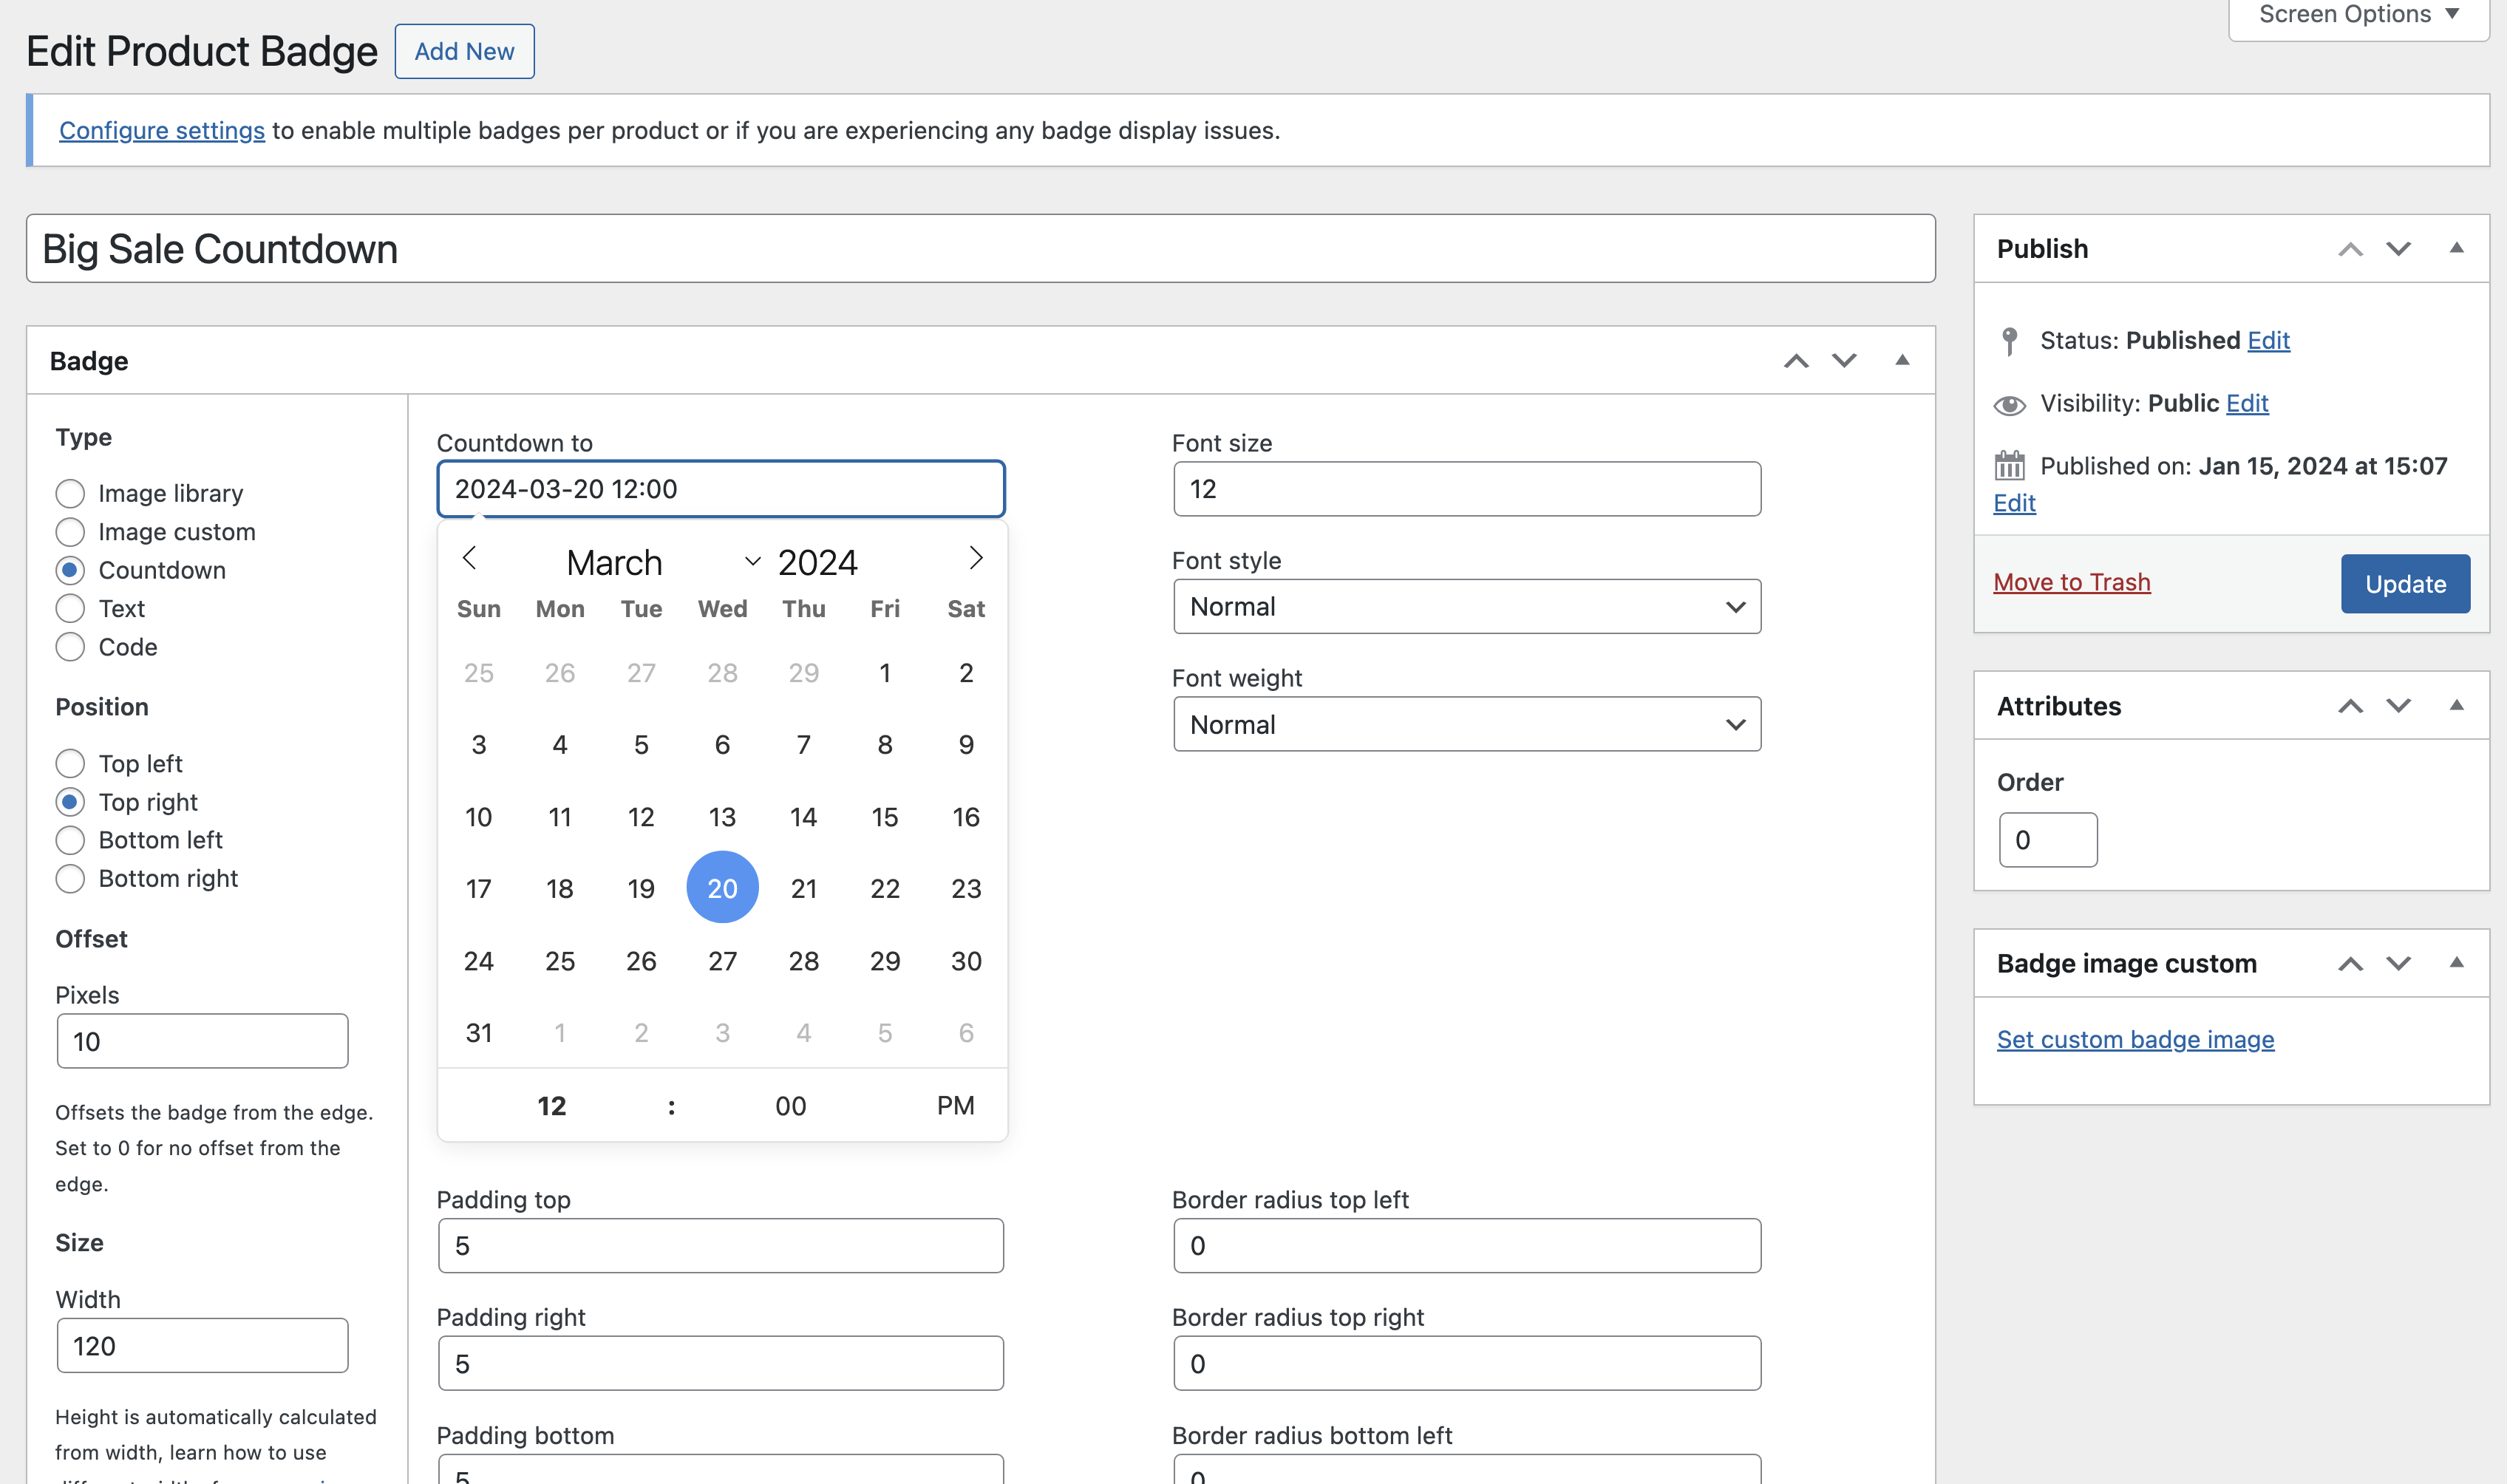Viewport: 2507px width, 1484px height.
Task: Move the Attributes panel down with its arrow
Action: coord(2398,706)
